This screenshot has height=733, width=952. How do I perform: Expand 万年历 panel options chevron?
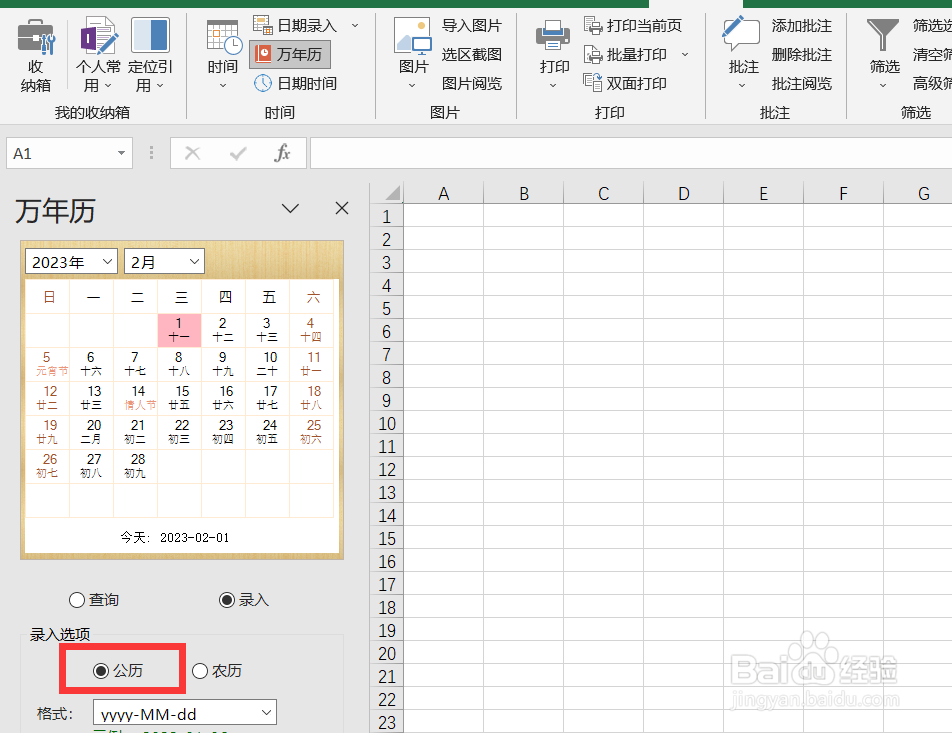[x=290, y=208]
